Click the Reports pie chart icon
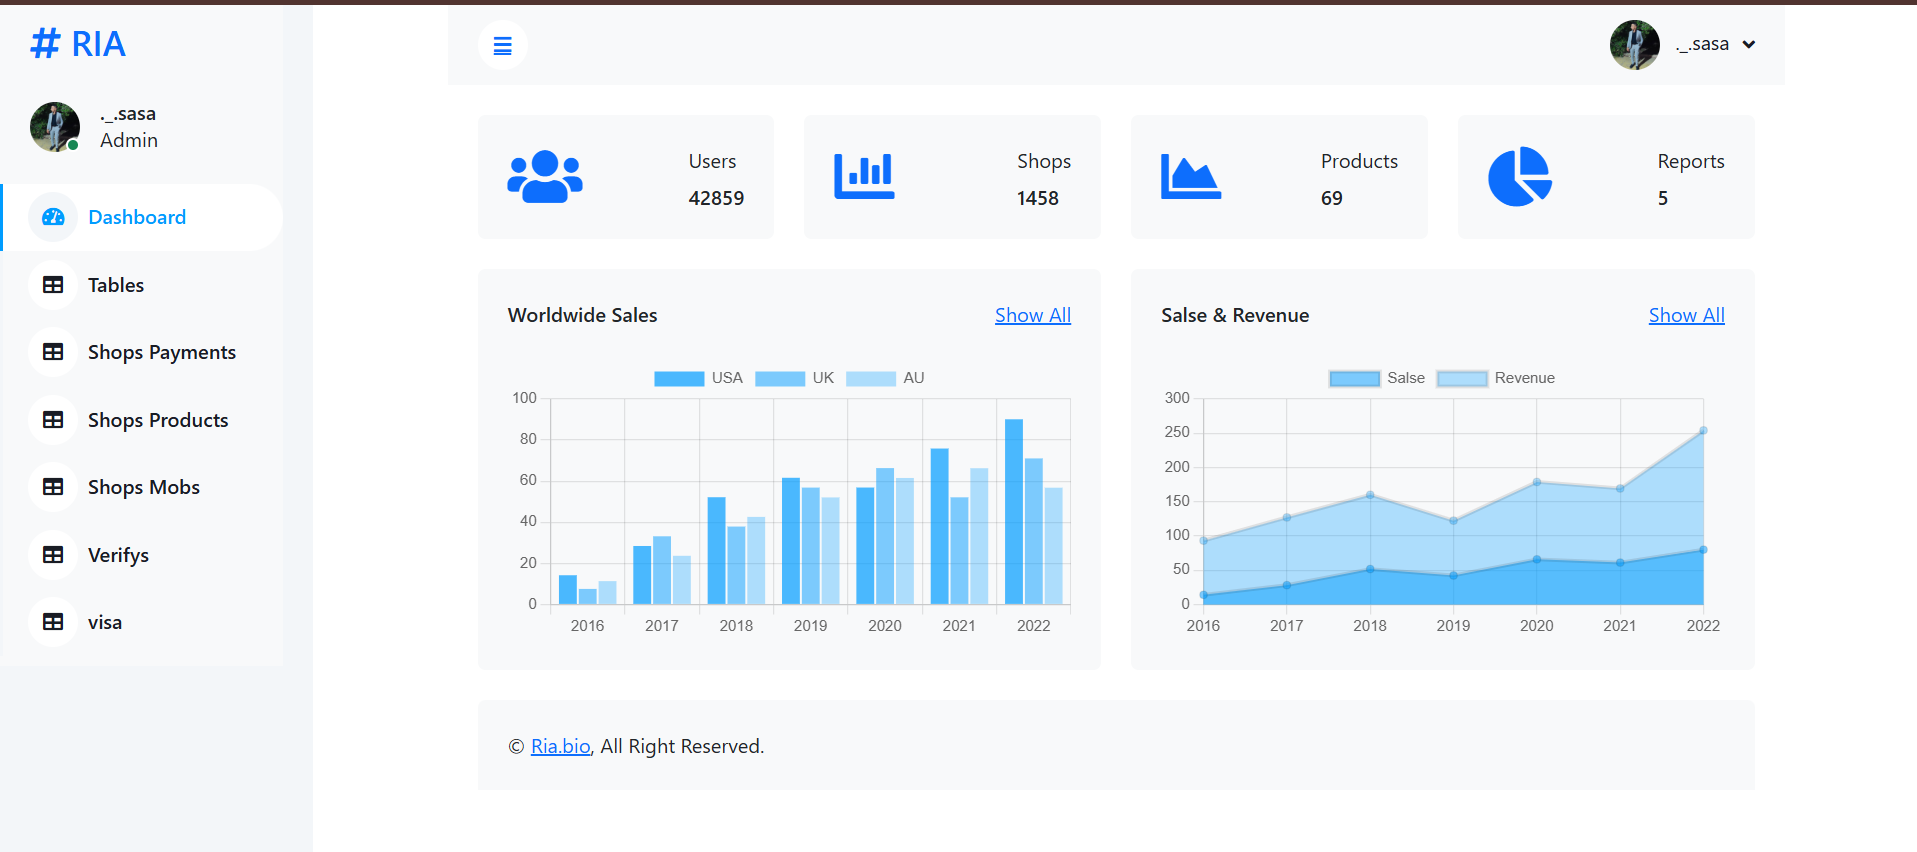1917x852 pixels. (x=1520, y=177)
